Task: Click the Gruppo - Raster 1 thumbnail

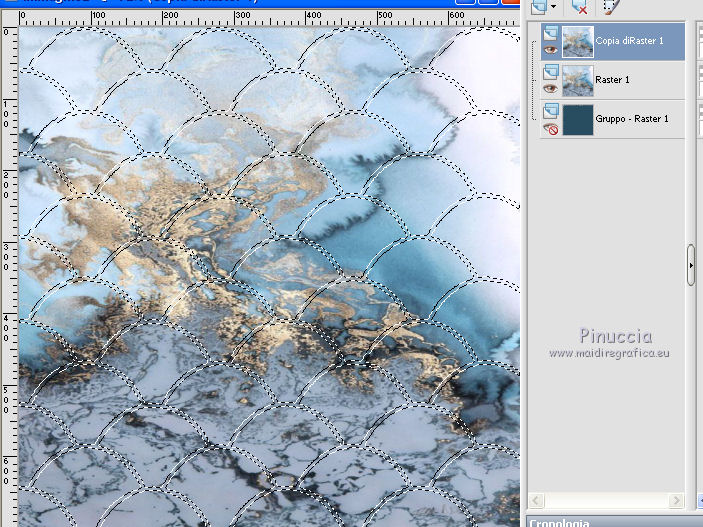Action: coord(578,120)
